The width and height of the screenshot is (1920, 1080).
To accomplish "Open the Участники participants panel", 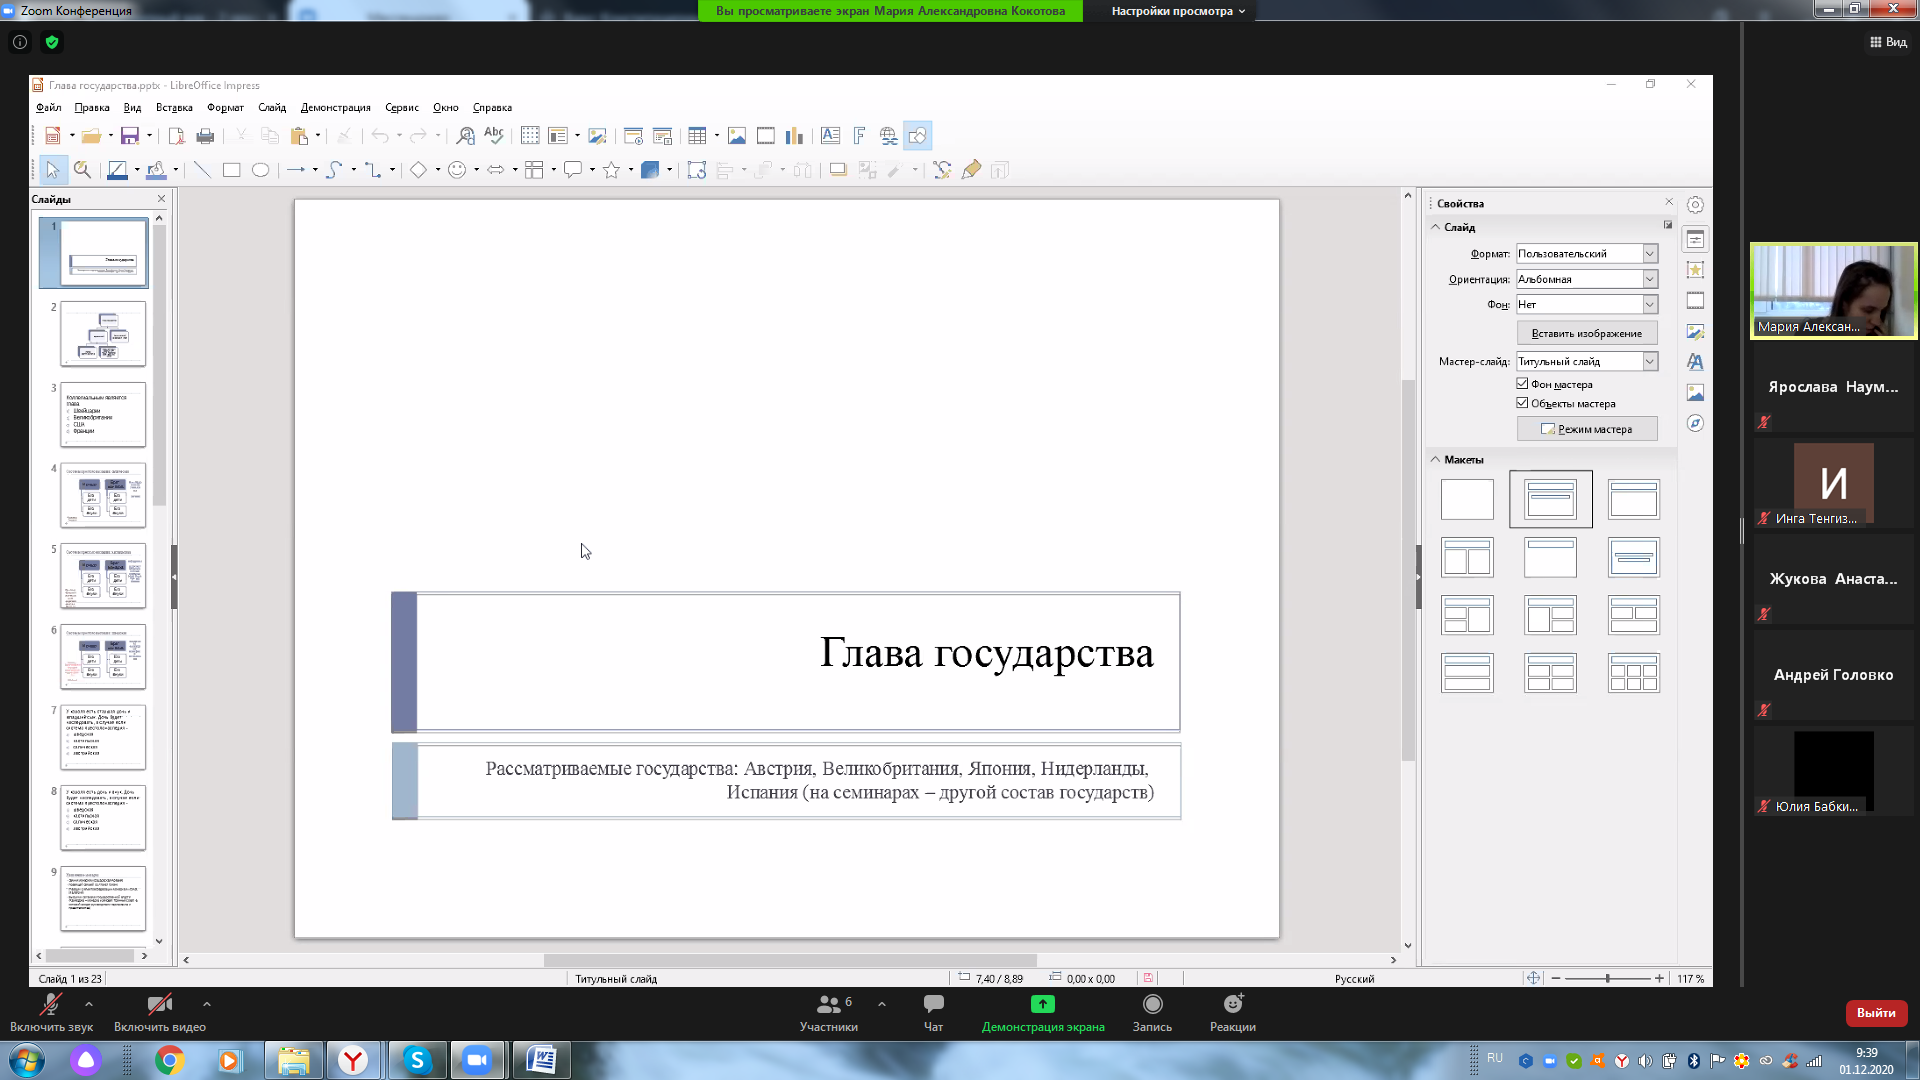I will click(829, 1013).
